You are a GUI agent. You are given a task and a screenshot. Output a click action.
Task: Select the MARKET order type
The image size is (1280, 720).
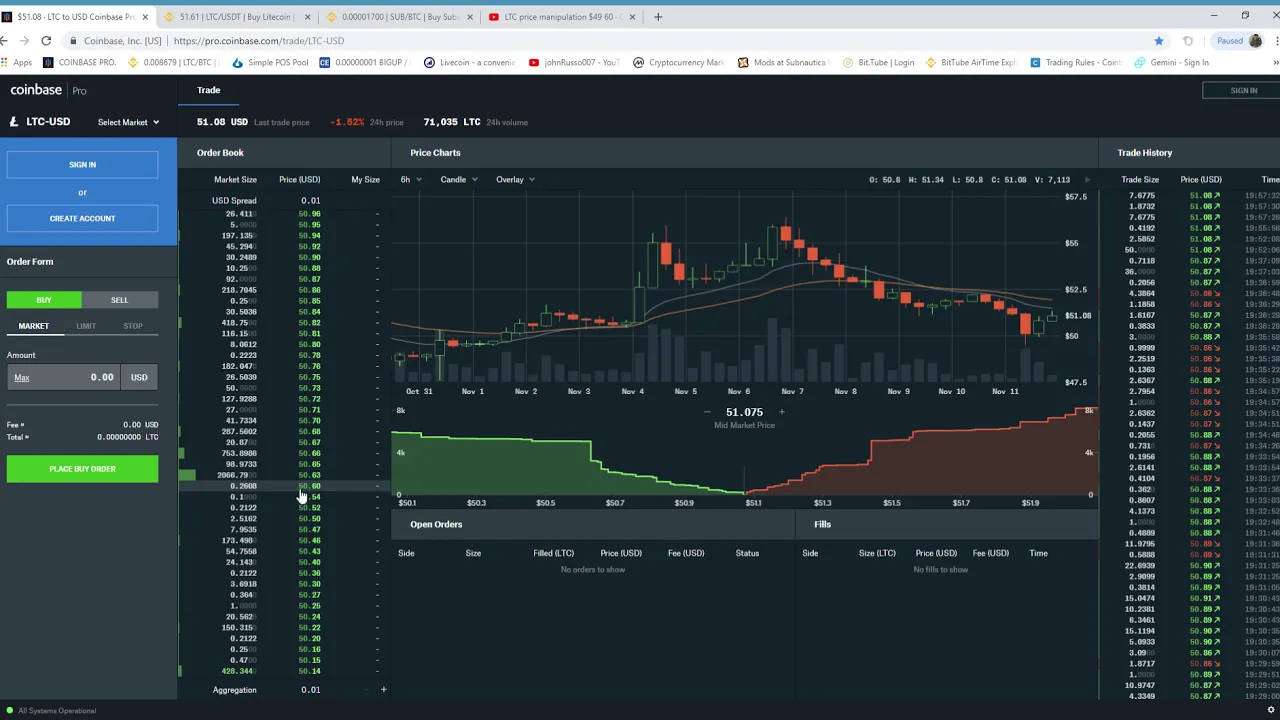[x=33, y=326]
